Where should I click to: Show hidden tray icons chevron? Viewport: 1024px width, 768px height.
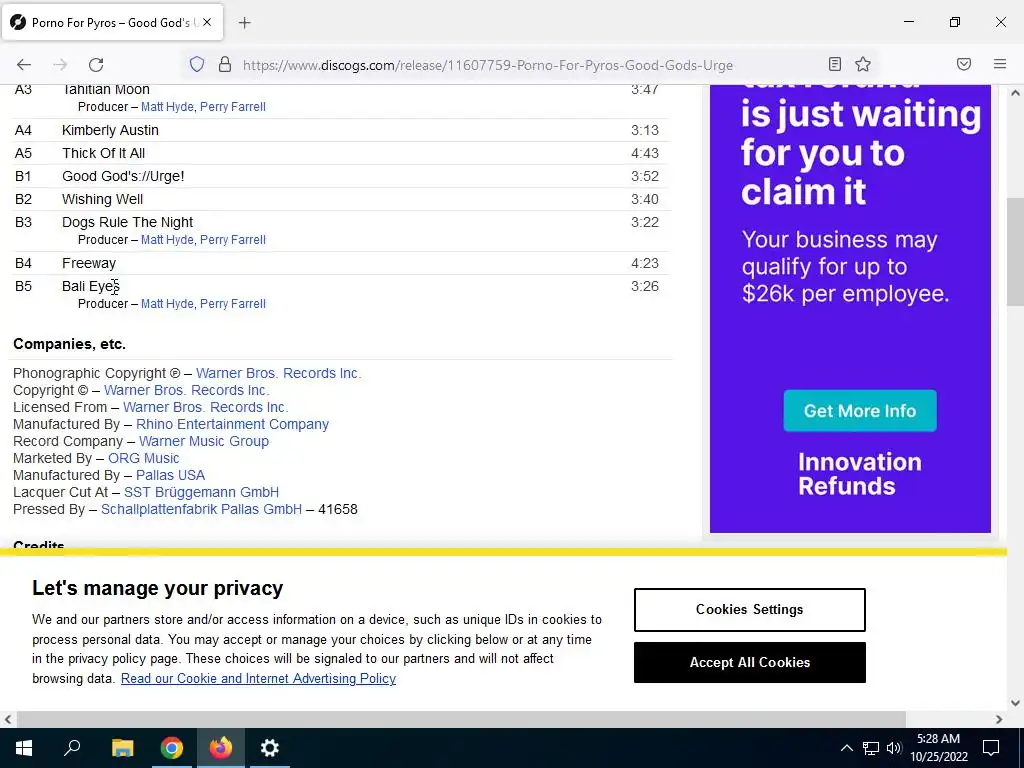click(x=846, y=748)
